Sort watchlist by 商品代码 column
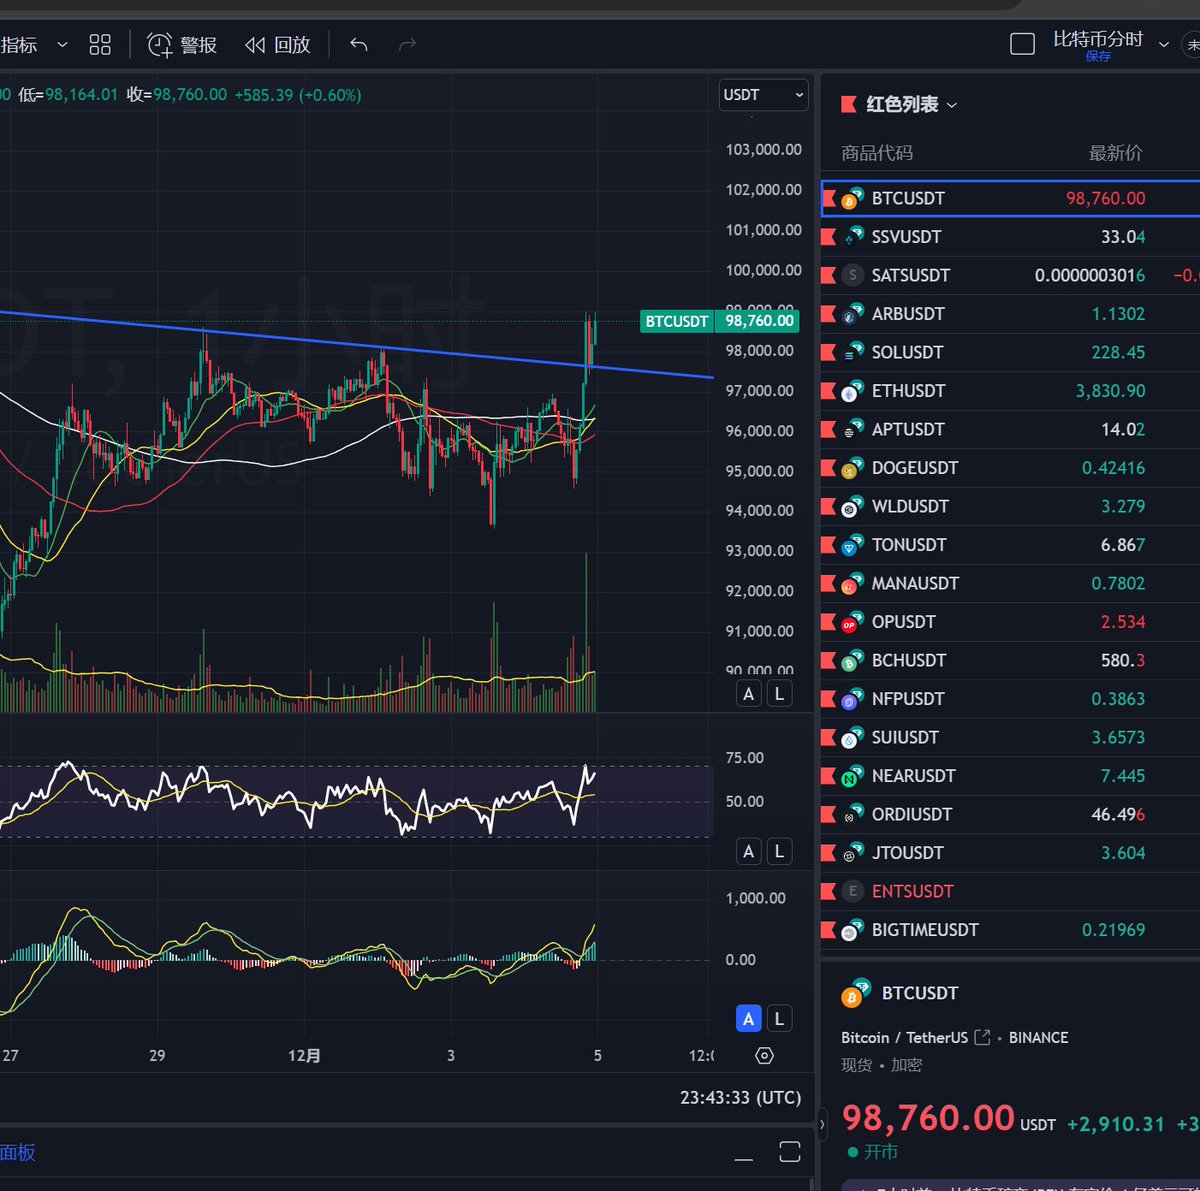1200x1191 pixels. [877, 153]
